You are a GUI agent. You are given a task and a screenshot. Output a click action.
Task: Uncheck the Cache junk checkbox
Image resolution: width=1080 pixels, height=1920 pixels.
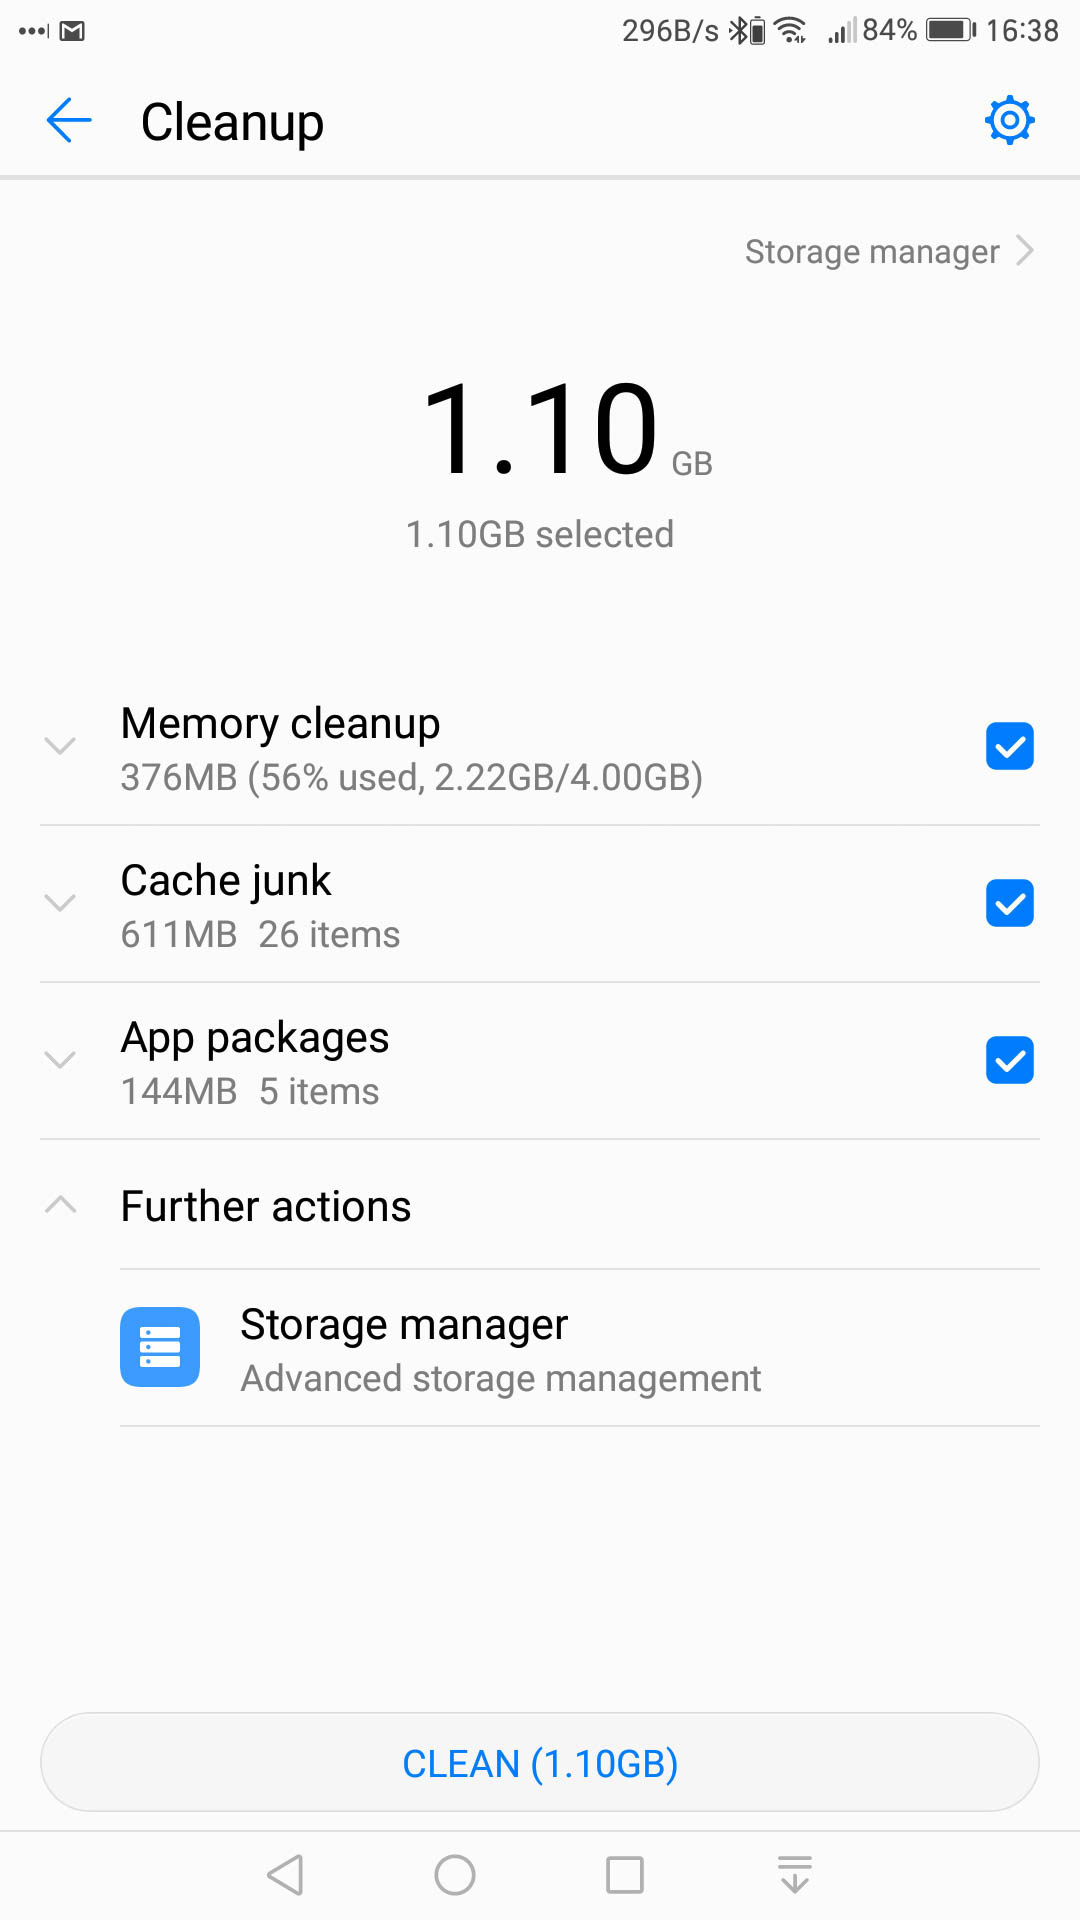1009,903
